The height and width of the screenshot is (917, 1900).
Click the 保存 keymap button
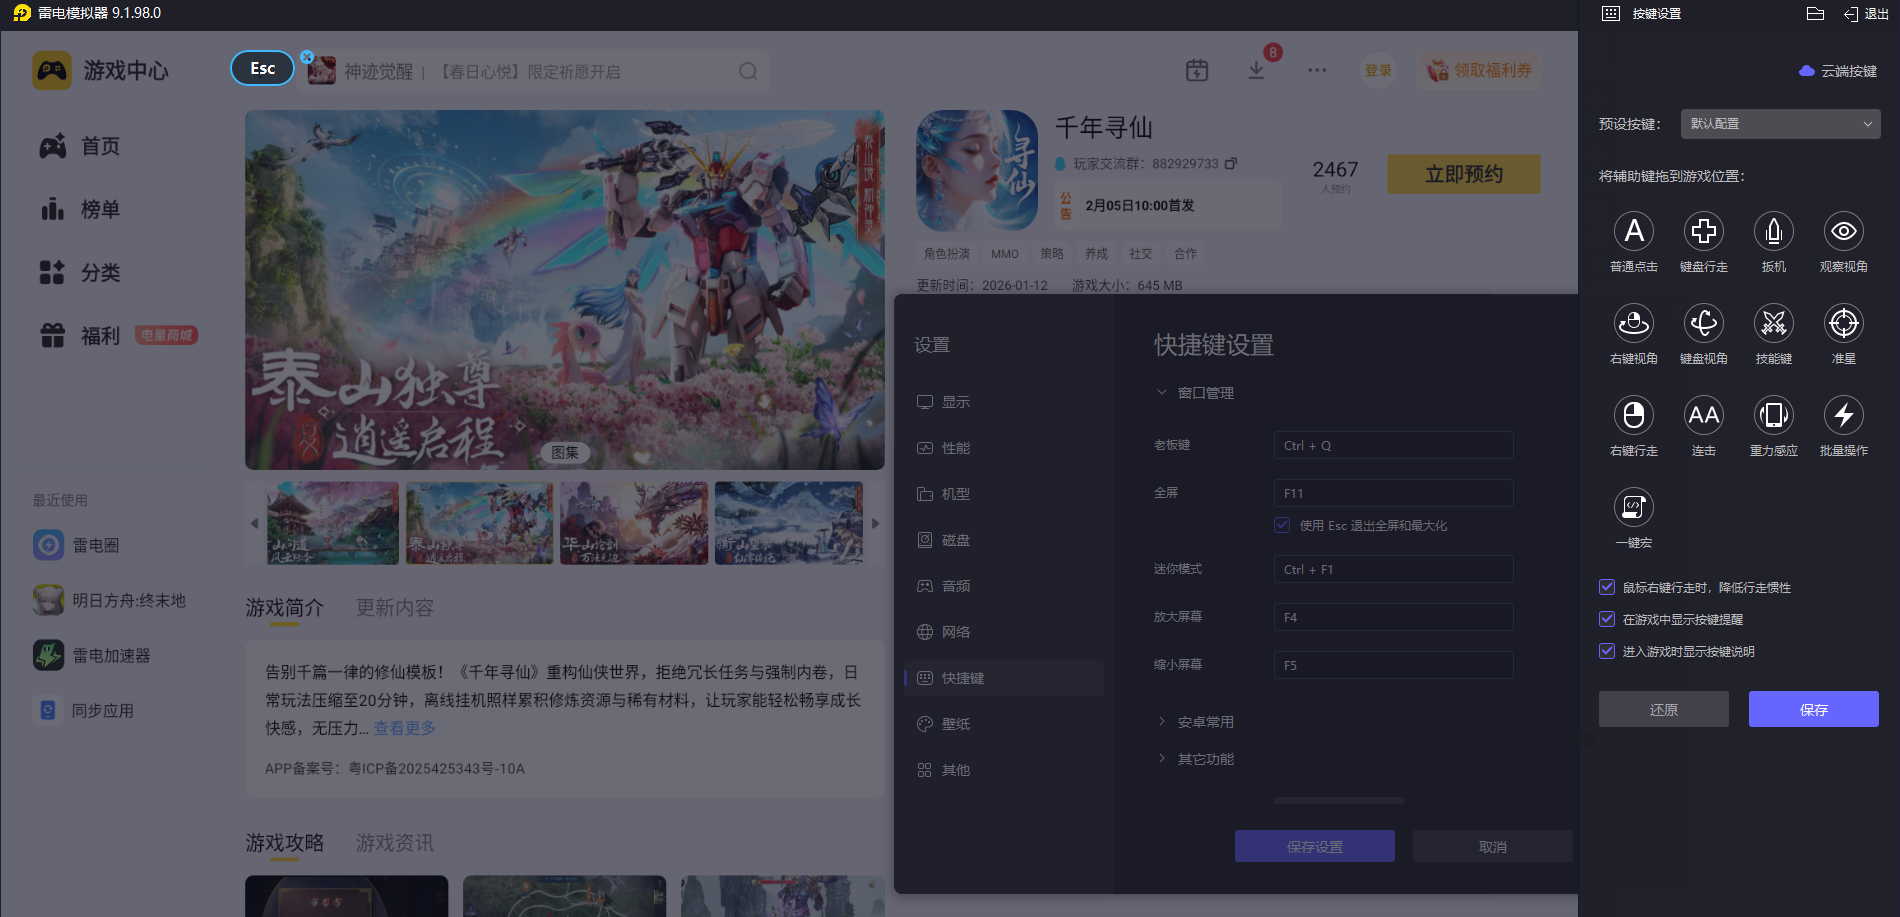click(x=1814, y=709)
